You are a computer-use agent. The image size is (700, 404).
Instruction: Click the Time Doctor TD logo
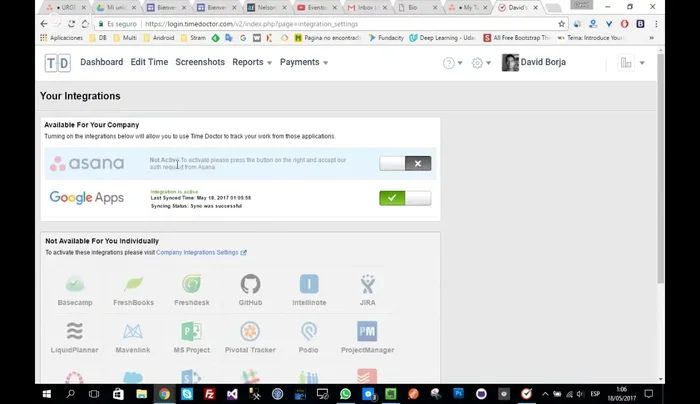coord(58,63)
